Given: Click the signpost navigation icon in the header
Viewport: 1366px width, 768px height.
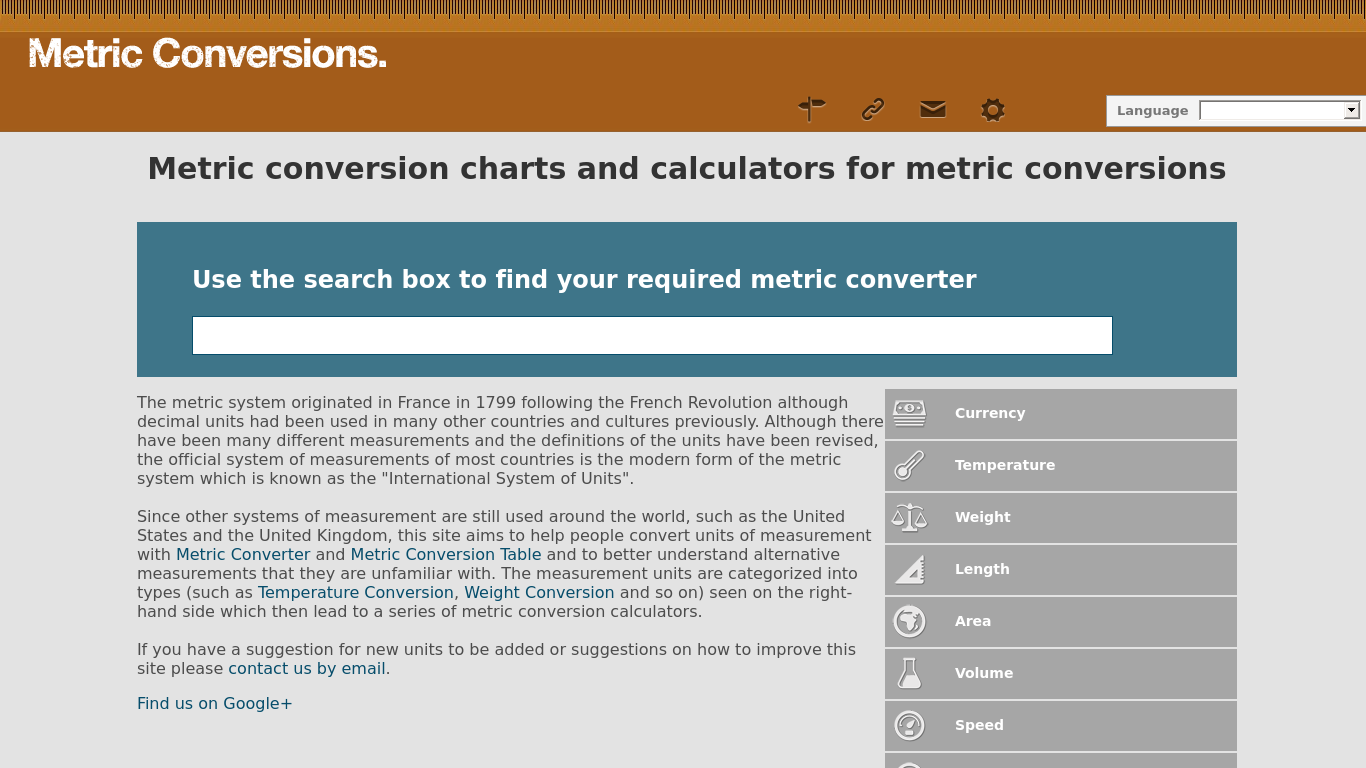Looking at the screenshot, I should click(x=812, y=110).
